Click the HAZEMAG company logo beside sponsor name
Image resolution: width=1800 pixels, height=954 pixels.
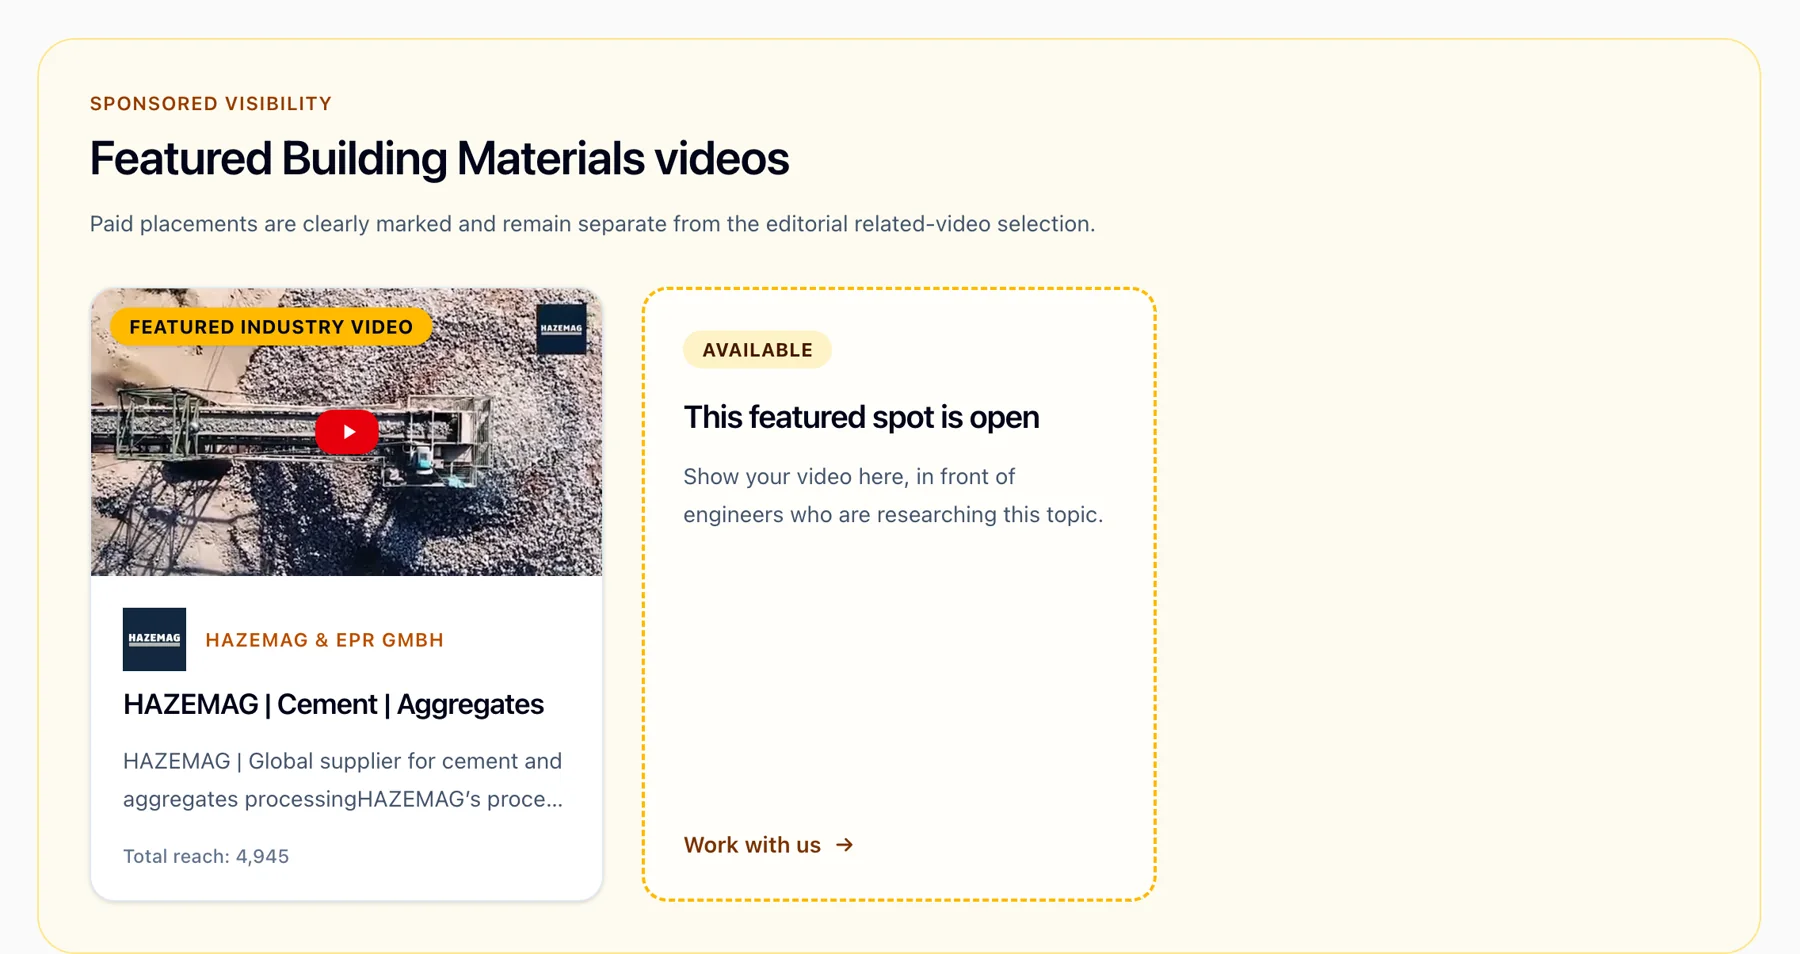click(x=154, y=639)
